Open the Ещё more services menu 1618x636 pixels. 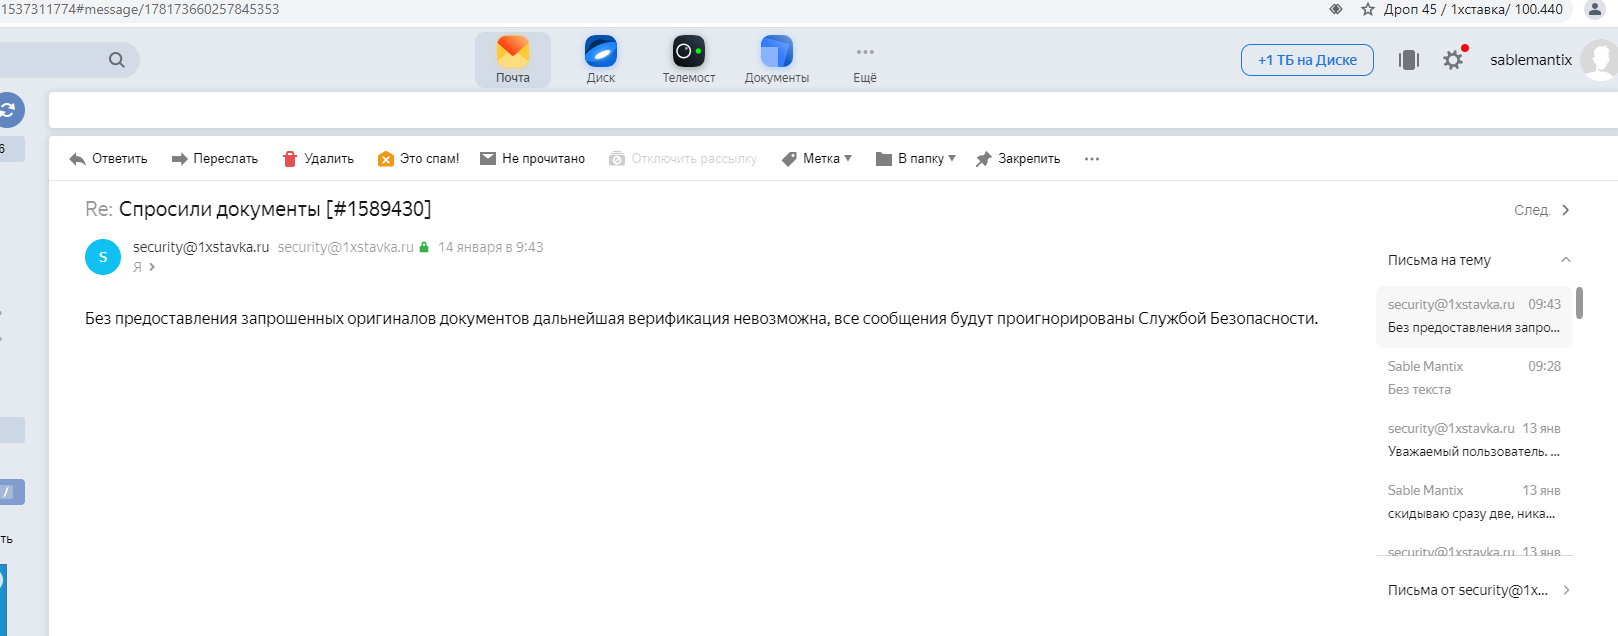[x=865, y=60]
